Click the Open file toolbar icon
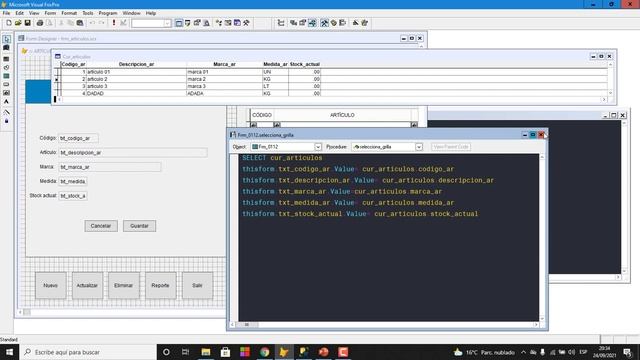The height and width of the screenshot is (360, 640). 18,23
